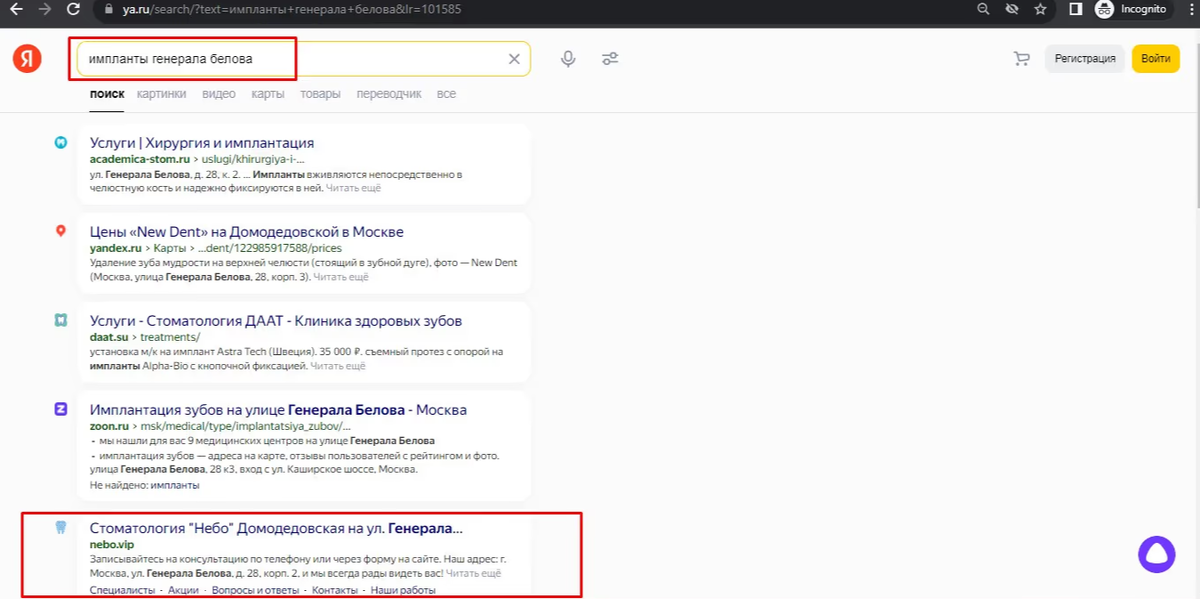This screenshot has height=599, width=1200.
Task: Select the поиск tab
Action: point(107,94)
